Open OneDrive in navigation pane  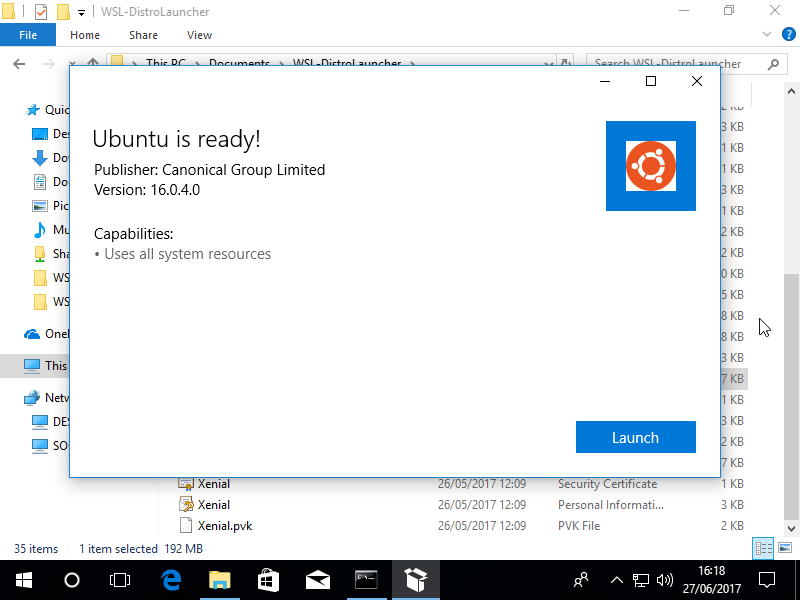(46, 334)
